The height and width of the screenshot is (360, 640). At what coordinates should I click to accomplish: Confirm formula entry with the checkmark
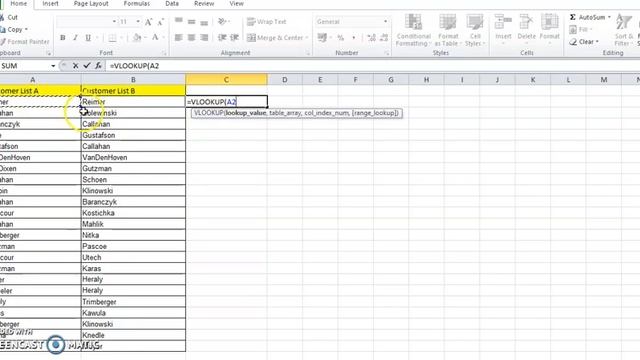tap(87, 65)
